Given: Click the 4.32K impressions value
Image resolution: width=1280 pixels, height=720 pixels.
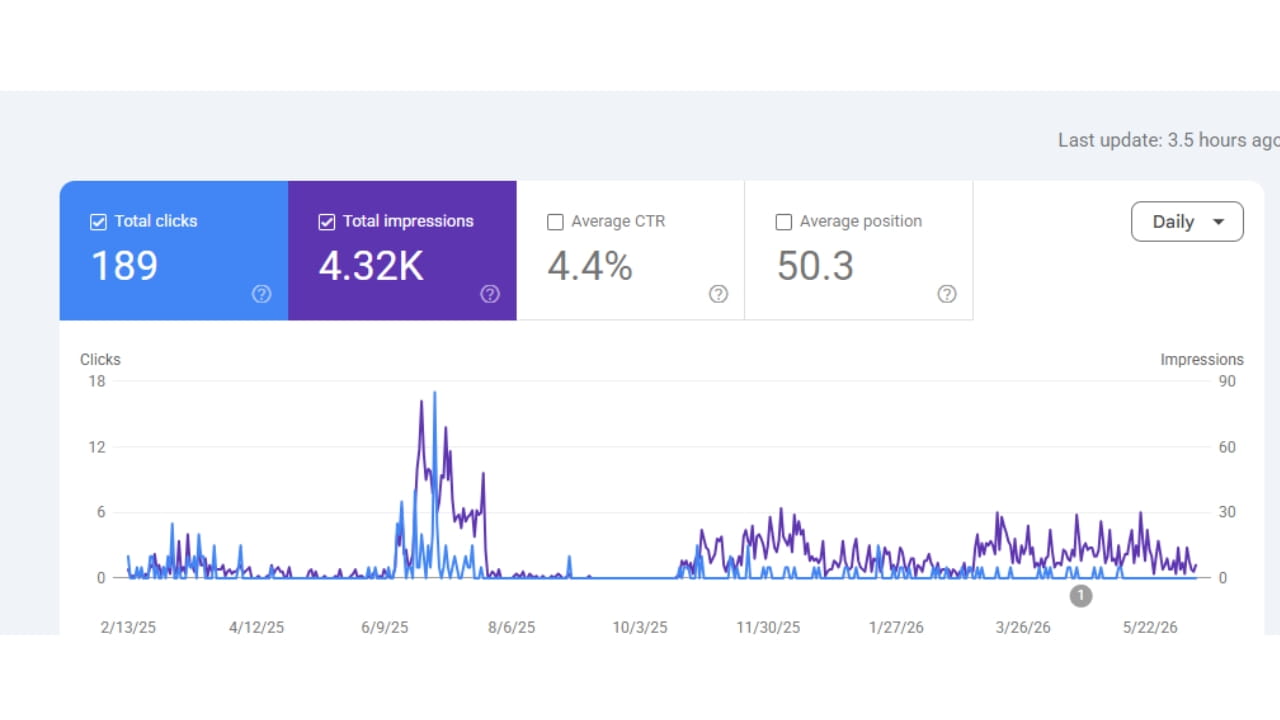Looking at the screenshot, I should pos(371,266).
